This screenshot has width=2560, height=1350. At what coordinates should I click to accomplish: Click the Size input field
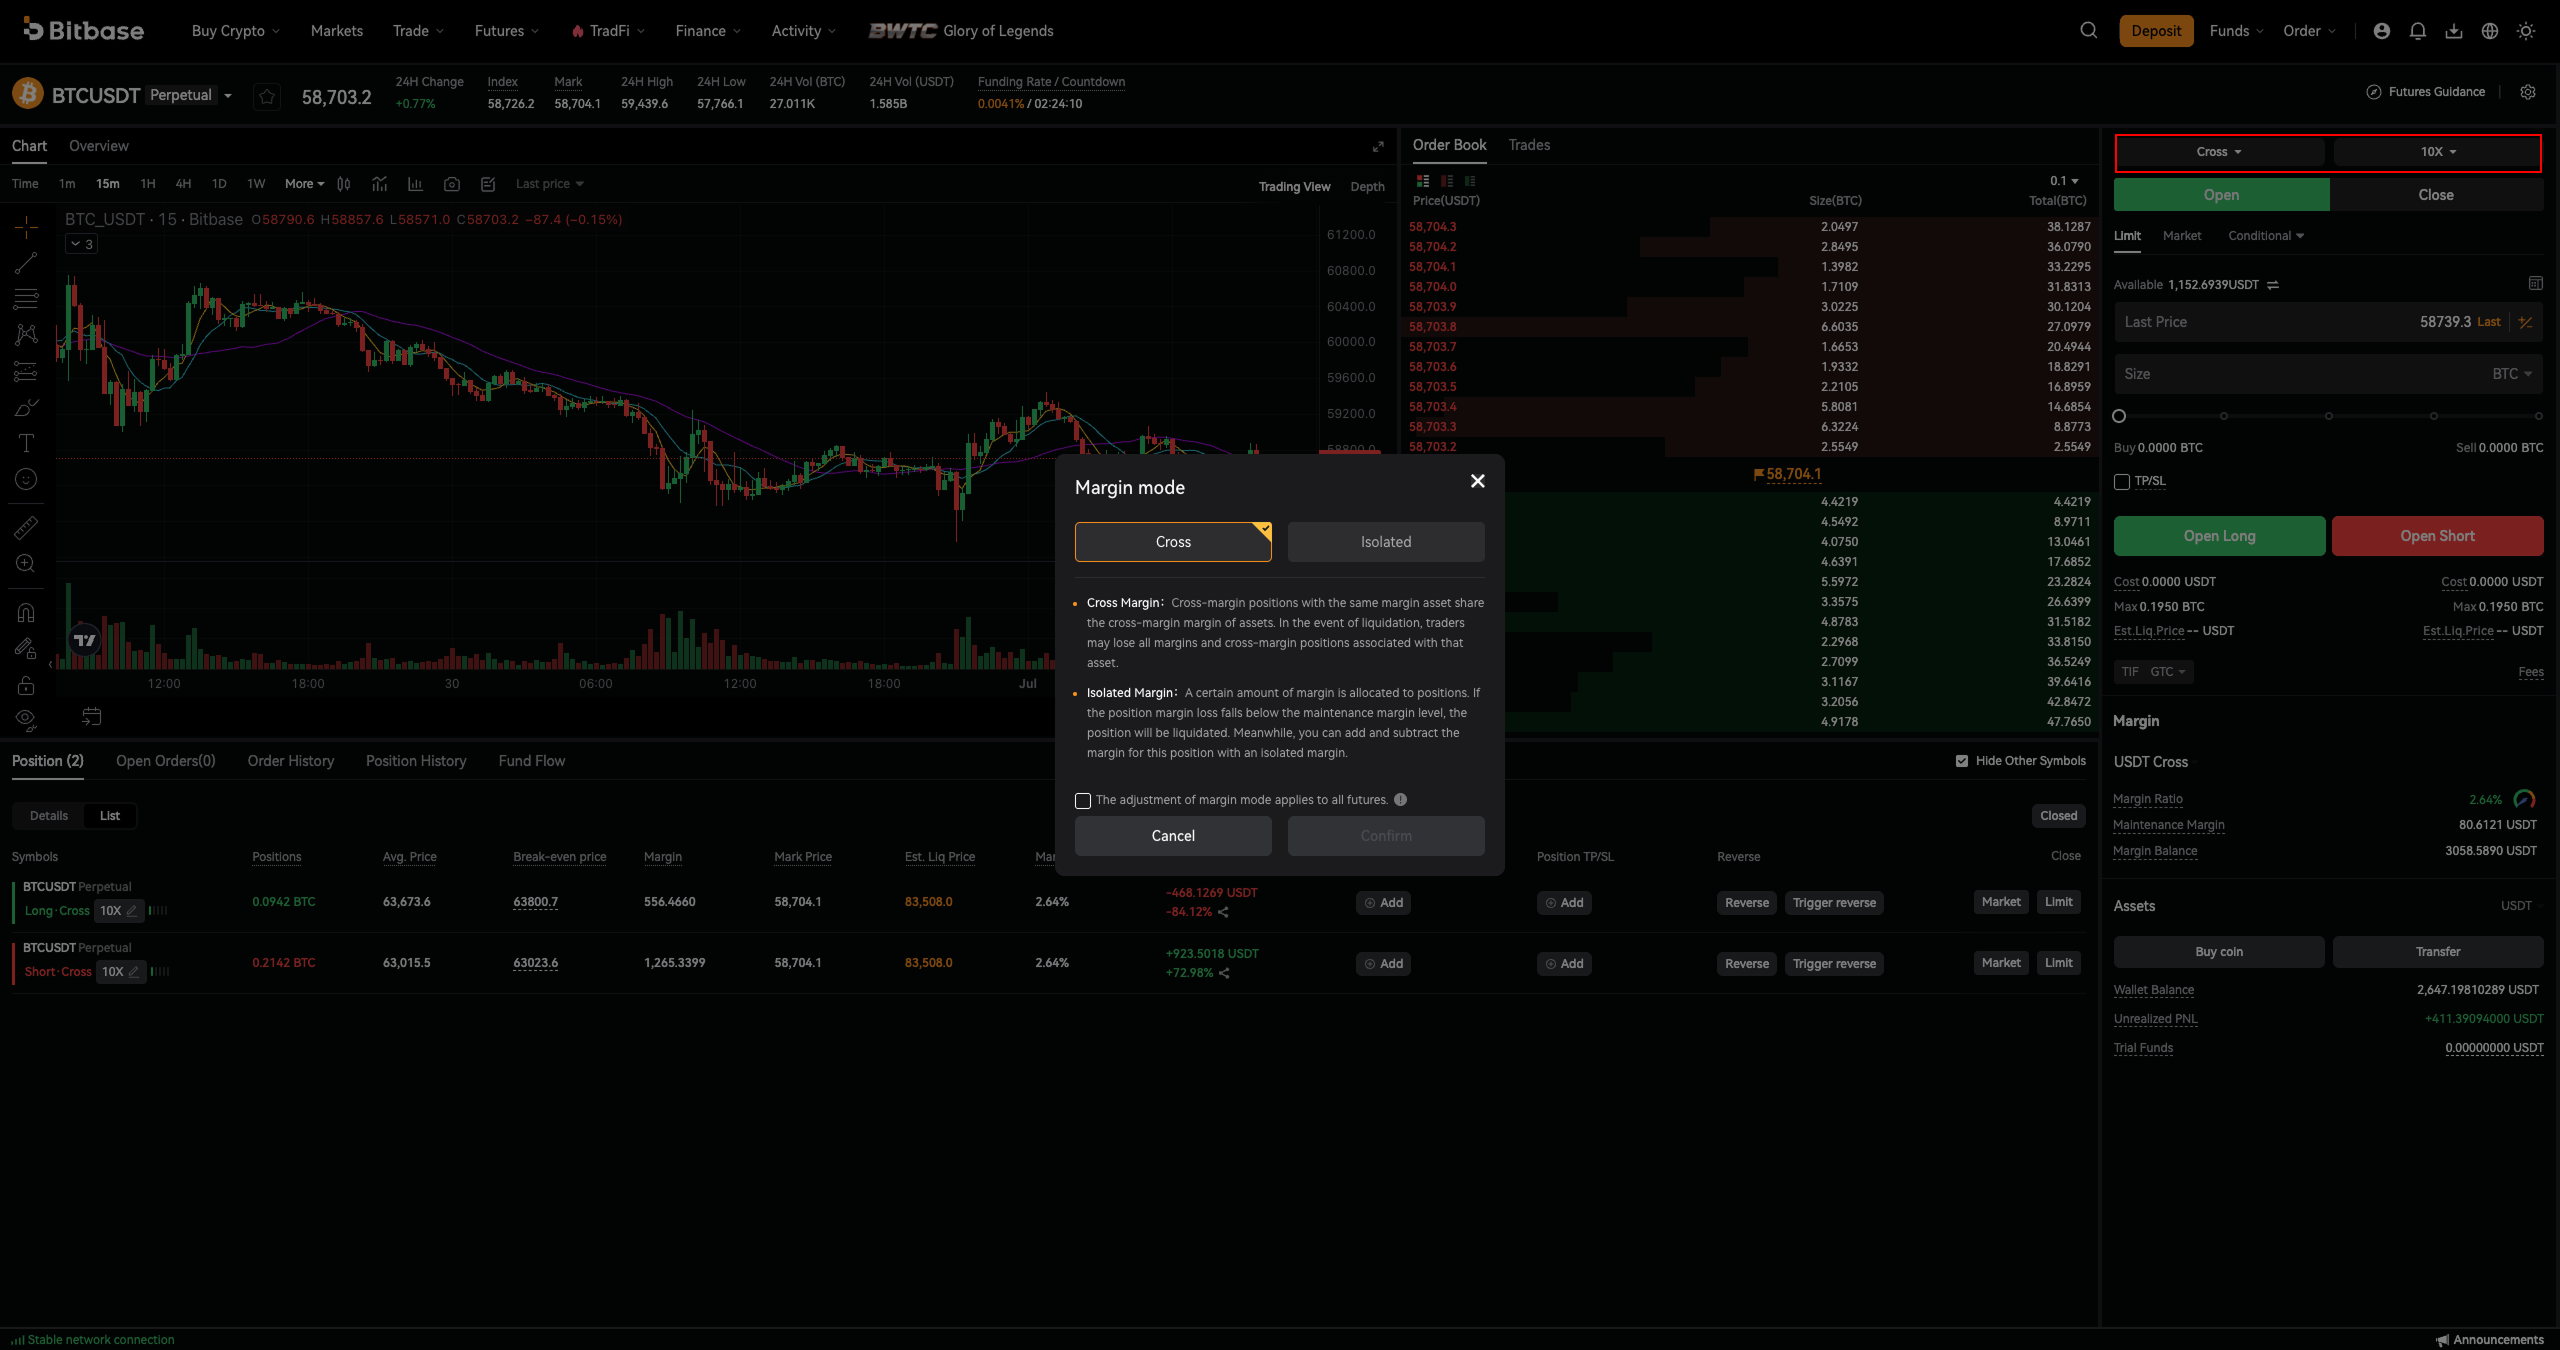(x=2328, y=374)
